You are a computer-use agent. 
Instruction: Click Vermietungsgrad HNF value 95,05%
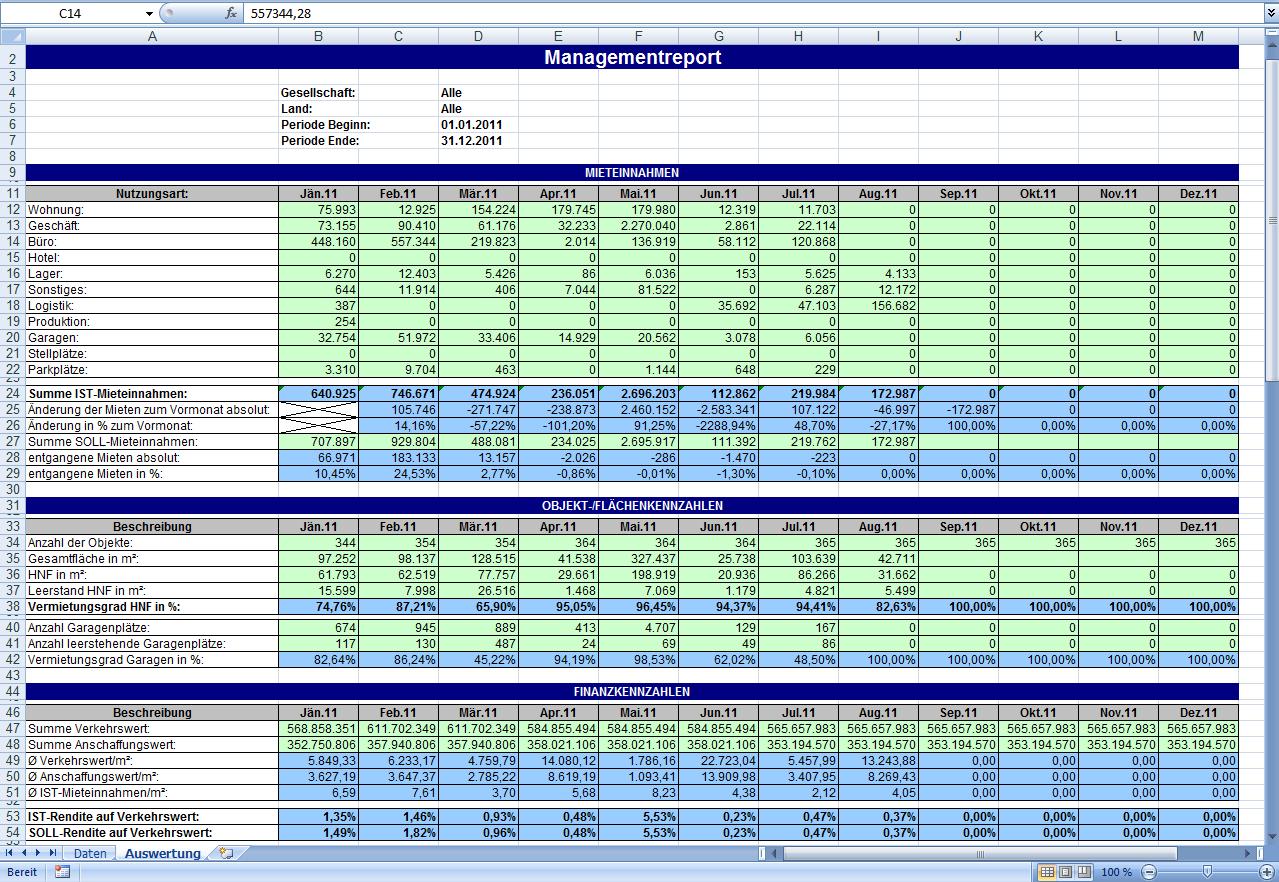pos(558,607)
